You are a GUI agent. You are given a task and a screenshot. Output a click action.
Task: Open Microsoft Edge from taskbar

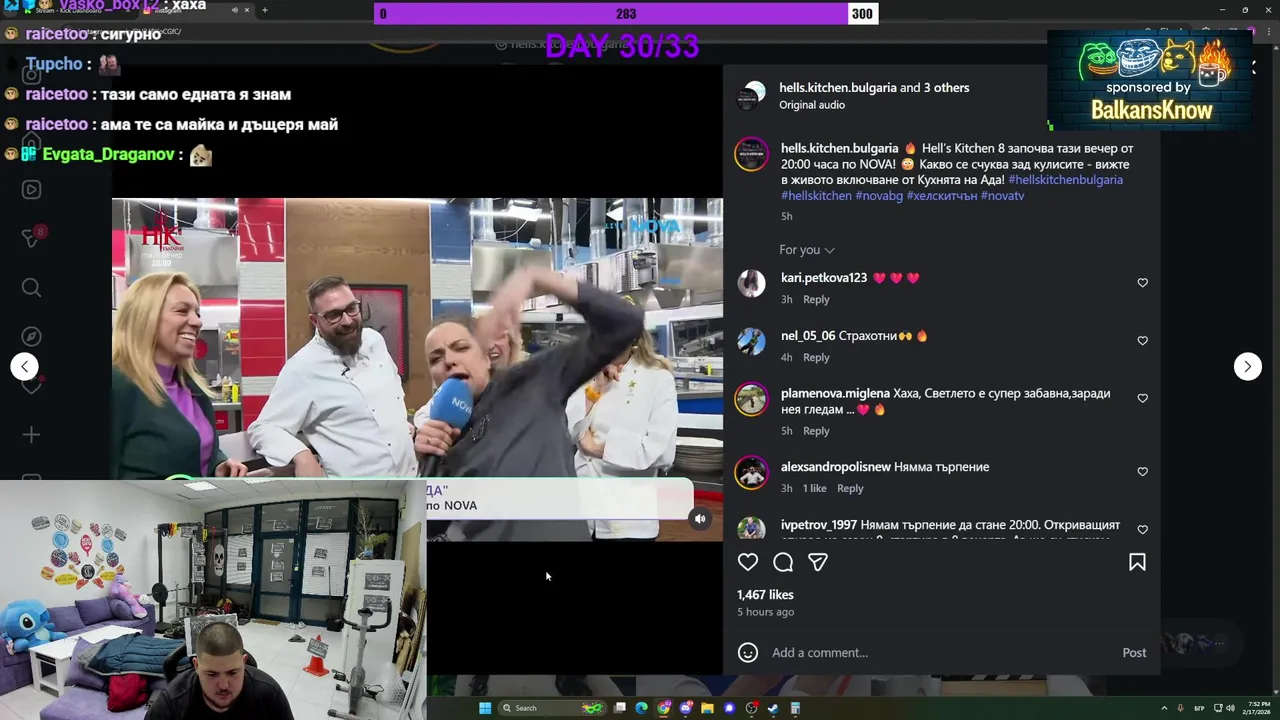[641, 708]
